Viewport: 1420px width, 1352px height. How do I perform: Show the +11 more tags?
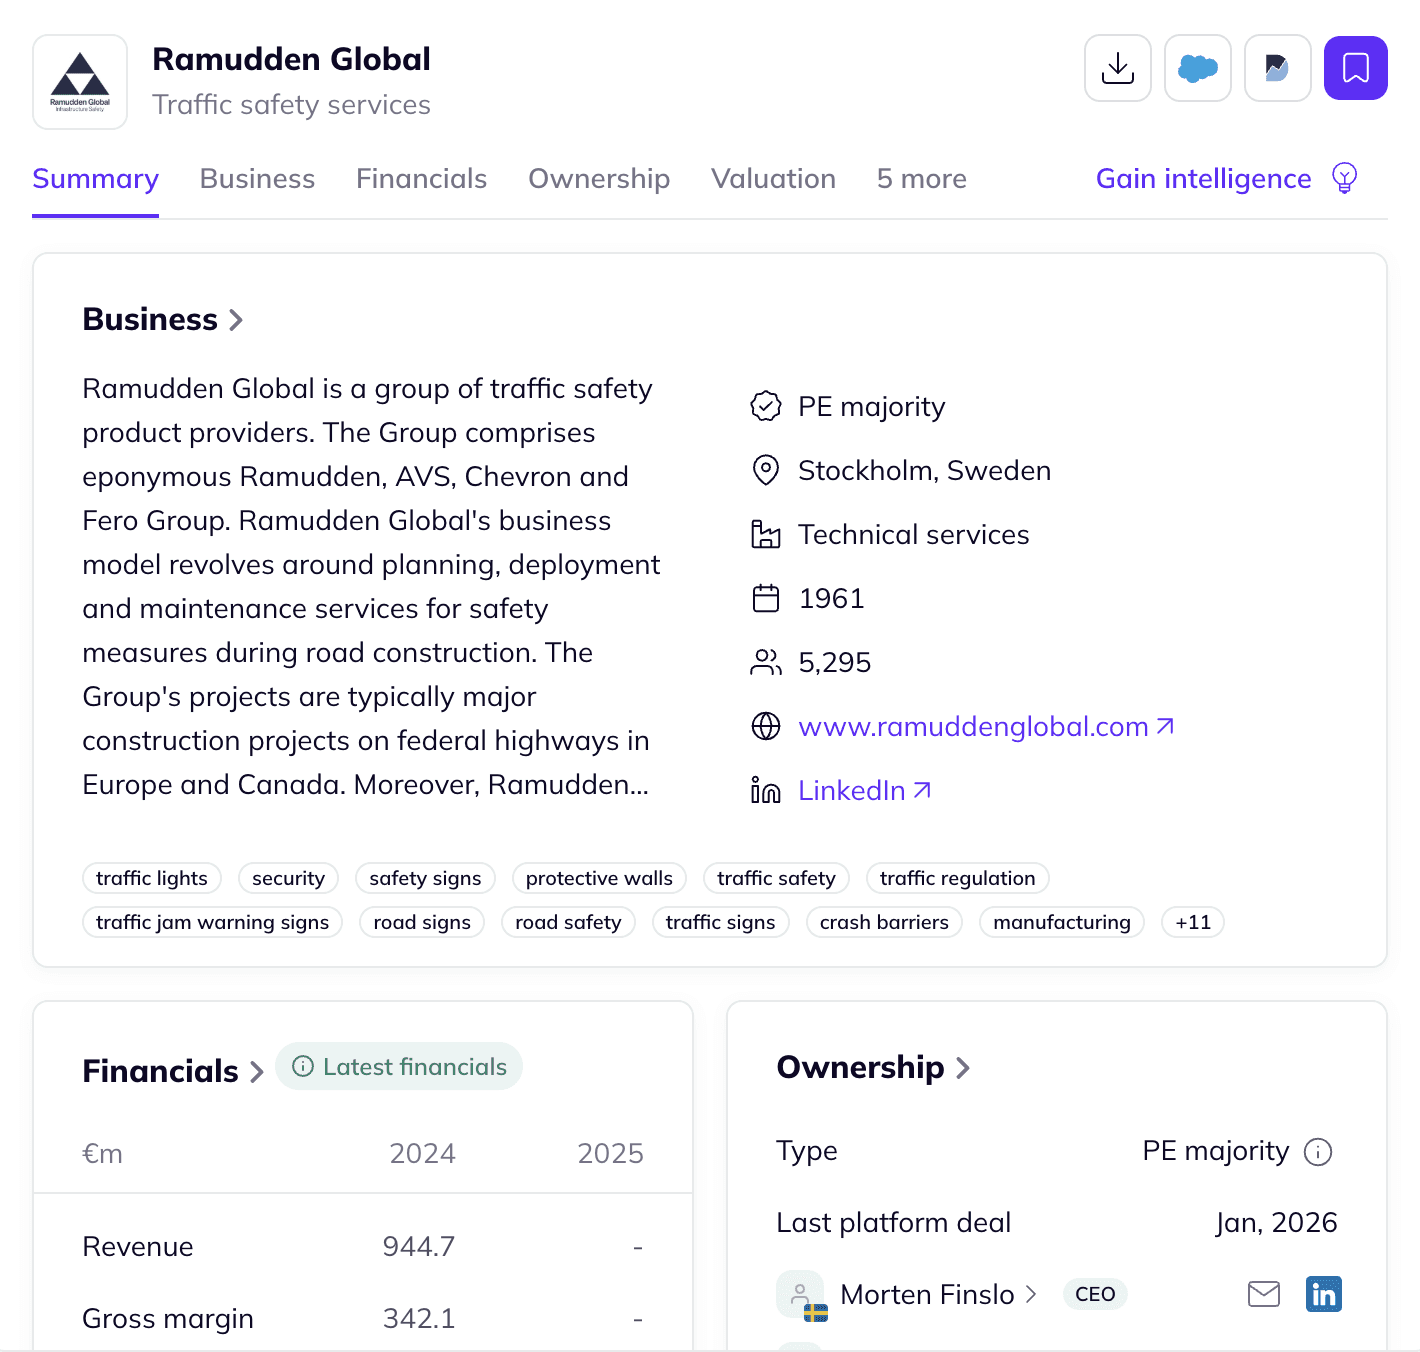click(x=1193, y=922)
